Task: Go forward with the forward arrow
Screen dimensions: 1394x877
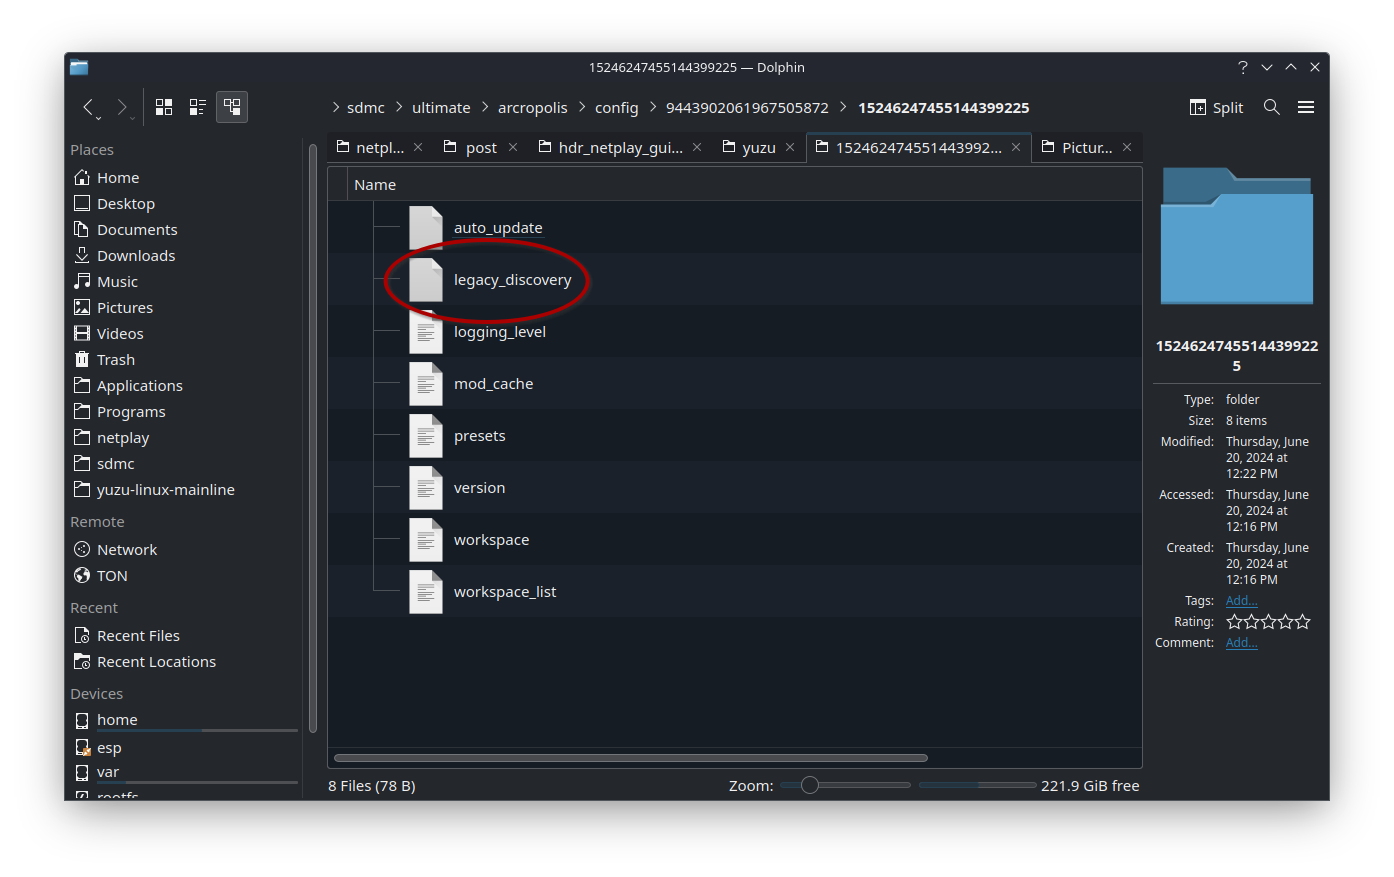Action: [122, 107]
